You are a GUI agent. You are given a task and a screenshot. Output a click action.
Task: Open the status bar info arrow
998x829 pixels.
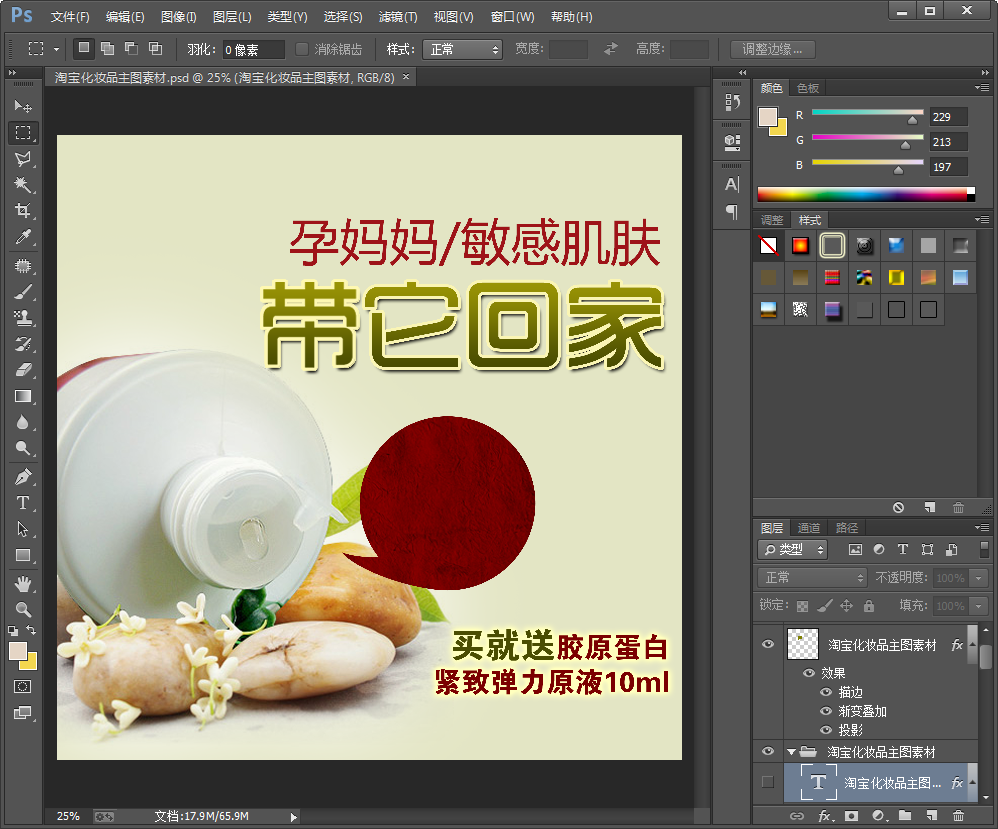coord(293,817)
